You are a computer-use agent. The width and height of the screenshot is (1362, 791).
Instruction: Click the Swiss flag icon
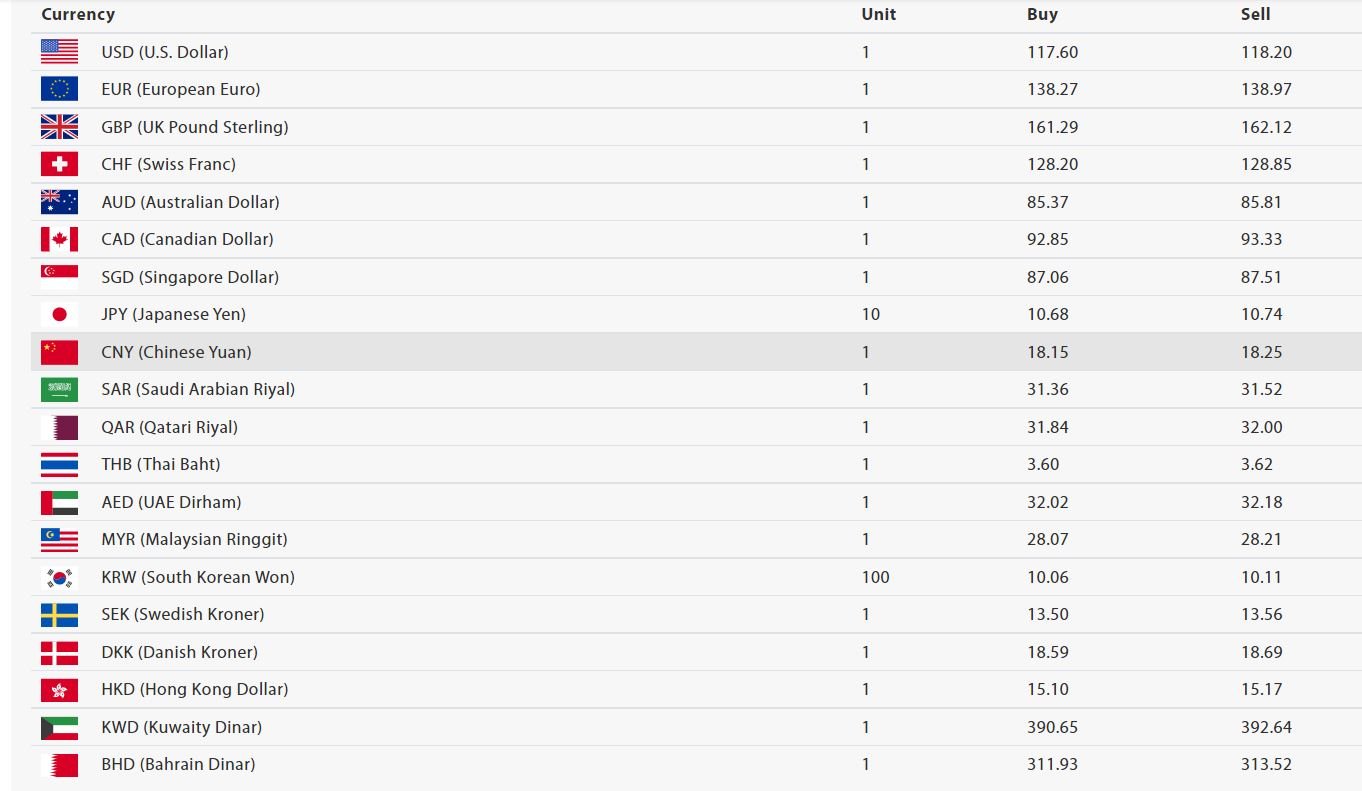tap(59, 164)
